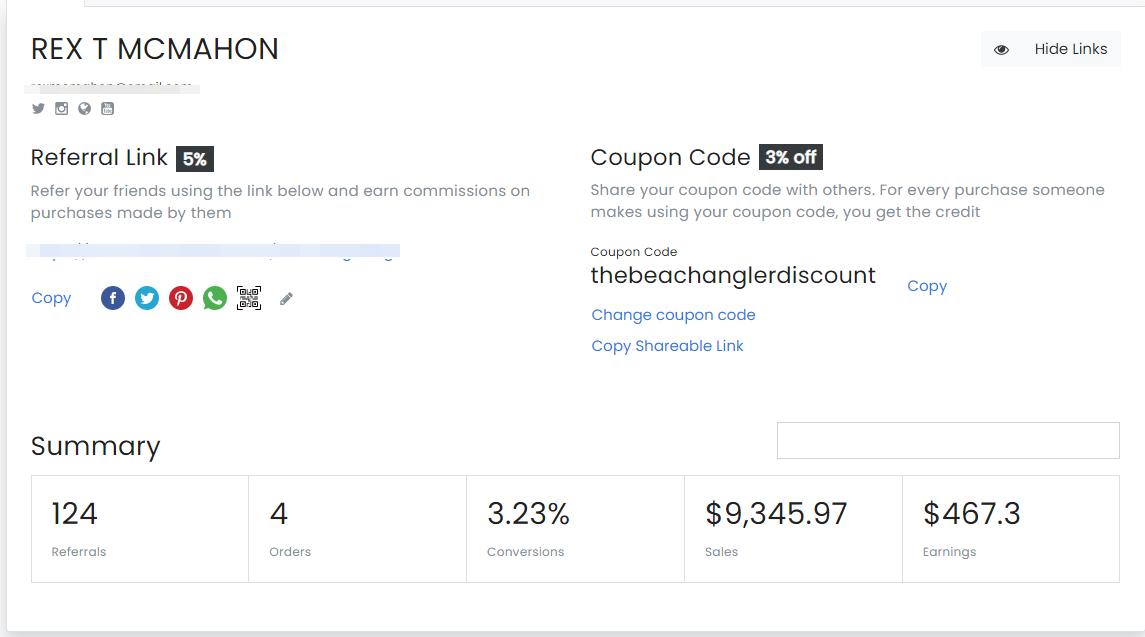Copy the thebeachanglerdiscount coupon code
The image size is (1145, 637).
click(x=926, y=286)
